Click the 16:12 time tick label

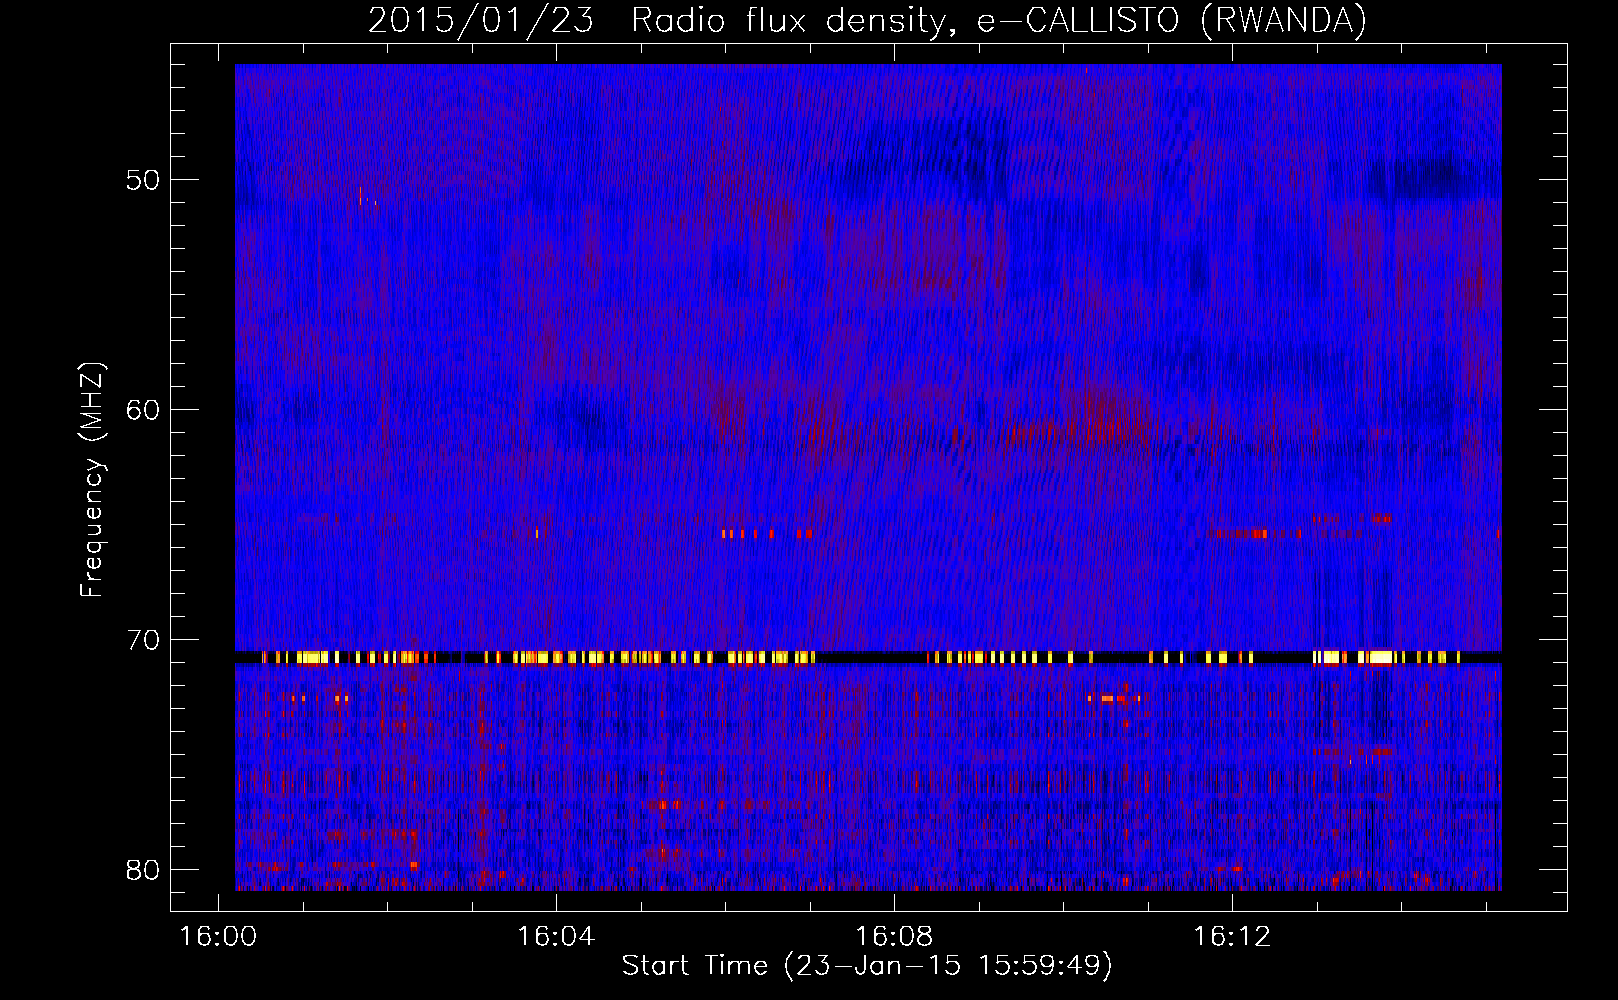pos(1232,936)
